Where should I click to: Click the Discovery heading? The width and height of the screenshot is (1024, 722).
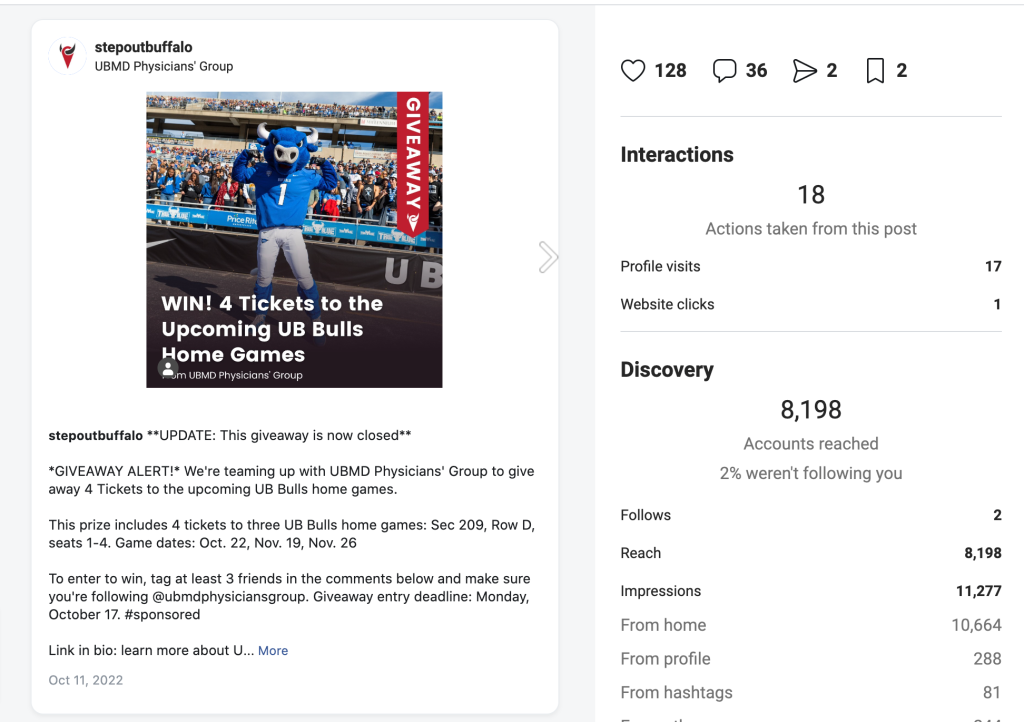tap(667, 369)
